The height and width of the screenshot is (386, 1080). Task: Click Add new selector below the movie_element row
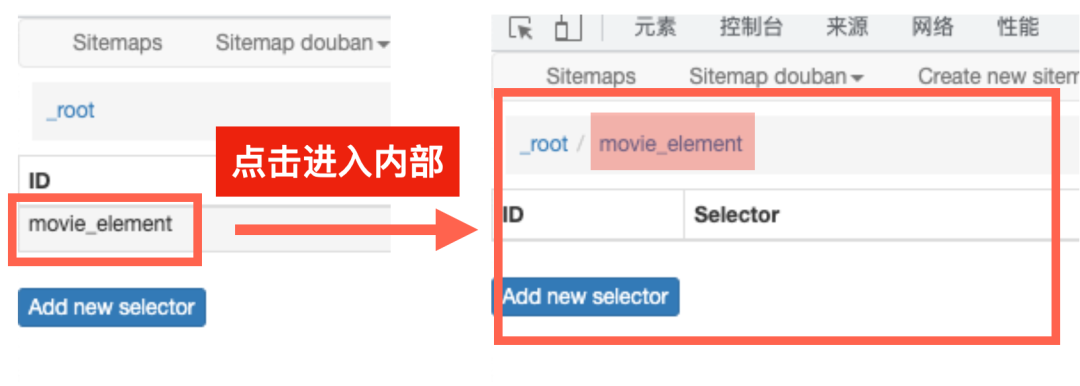[x=112, y=307]
